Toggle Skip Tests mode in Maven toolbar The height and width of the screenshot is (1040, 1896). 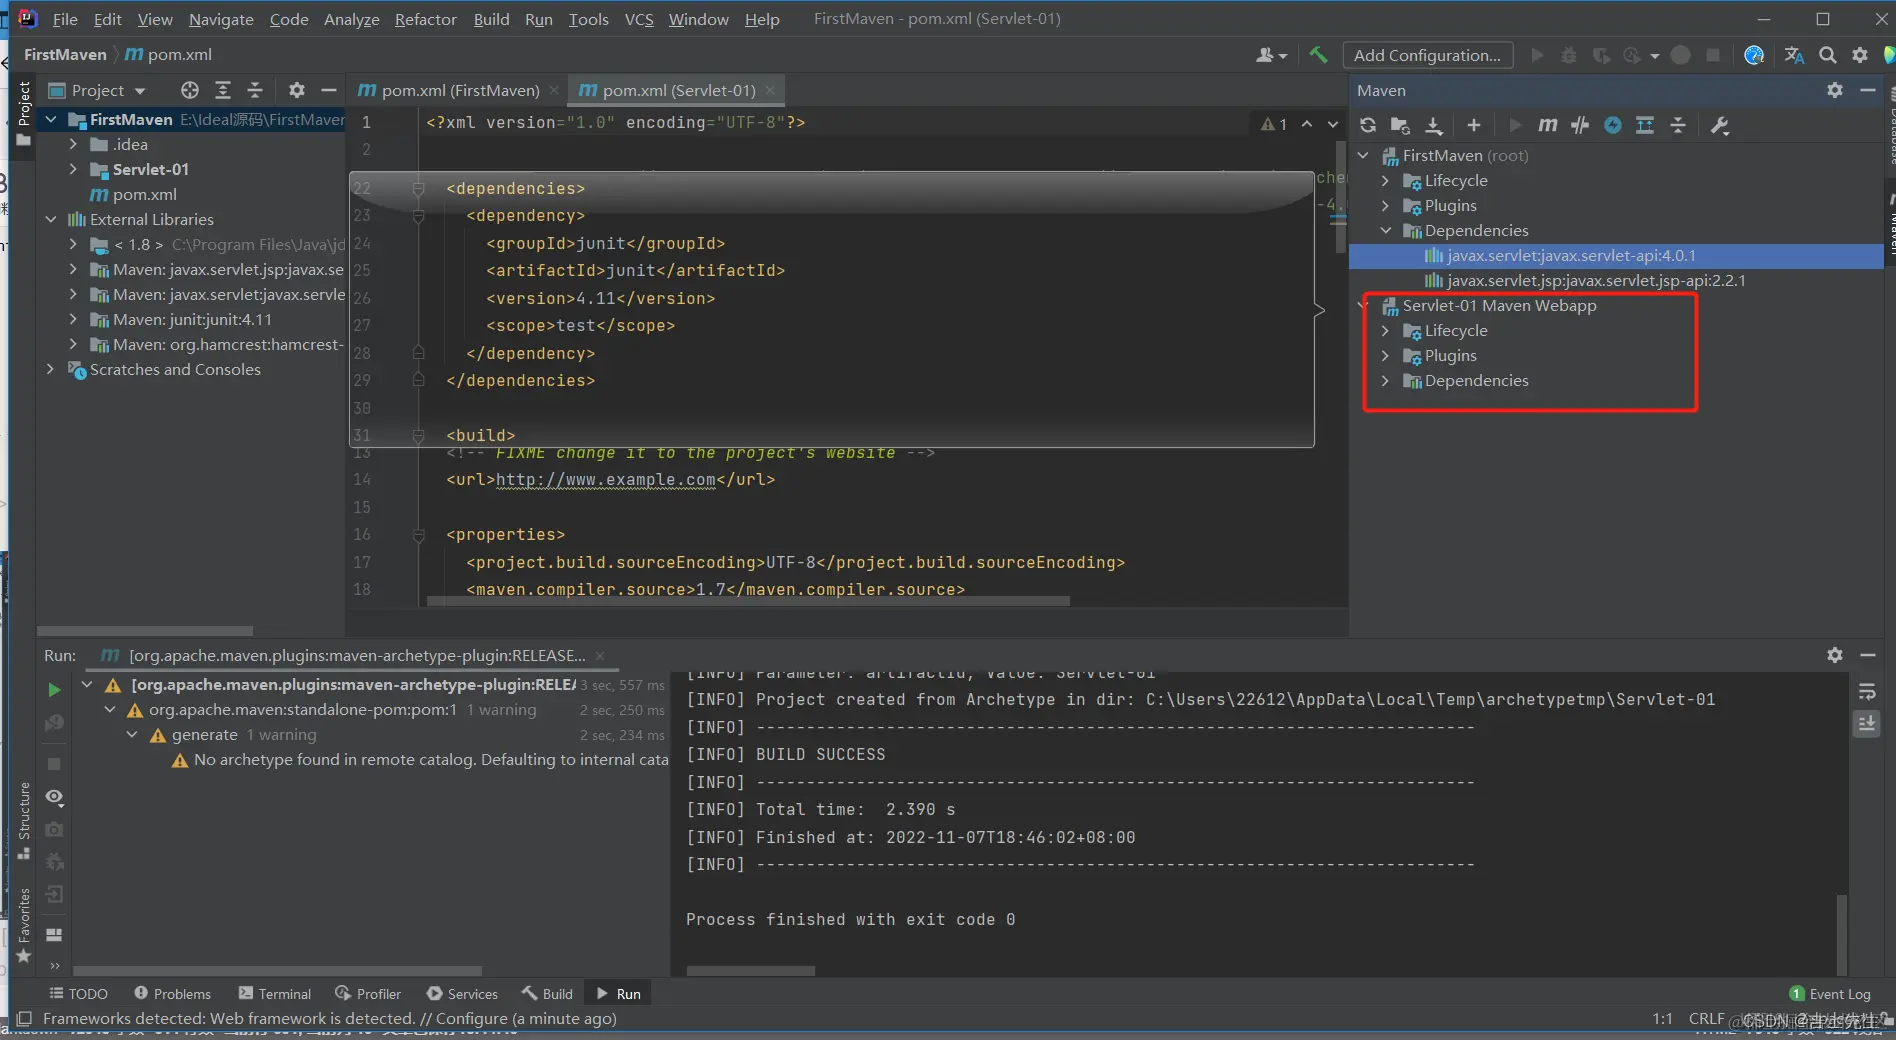[x=1613, y=125]
